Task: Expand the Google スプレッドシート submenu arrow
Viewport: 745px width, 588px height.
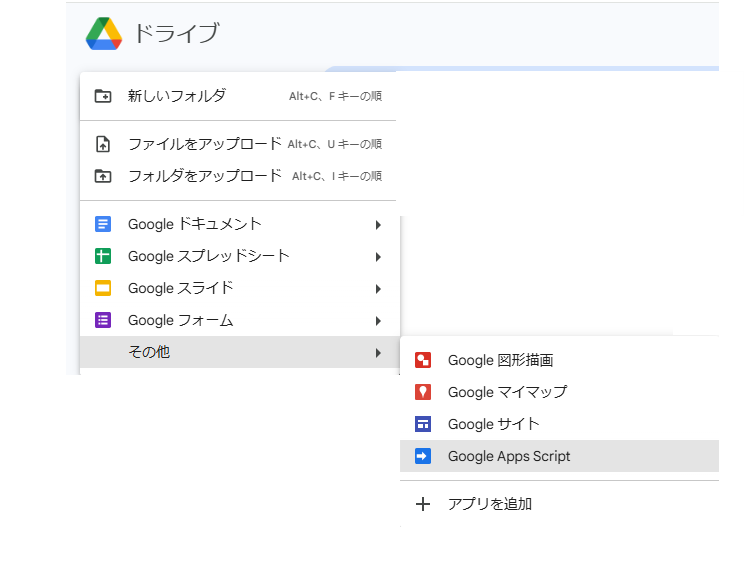Action: [x=378, y=257]
